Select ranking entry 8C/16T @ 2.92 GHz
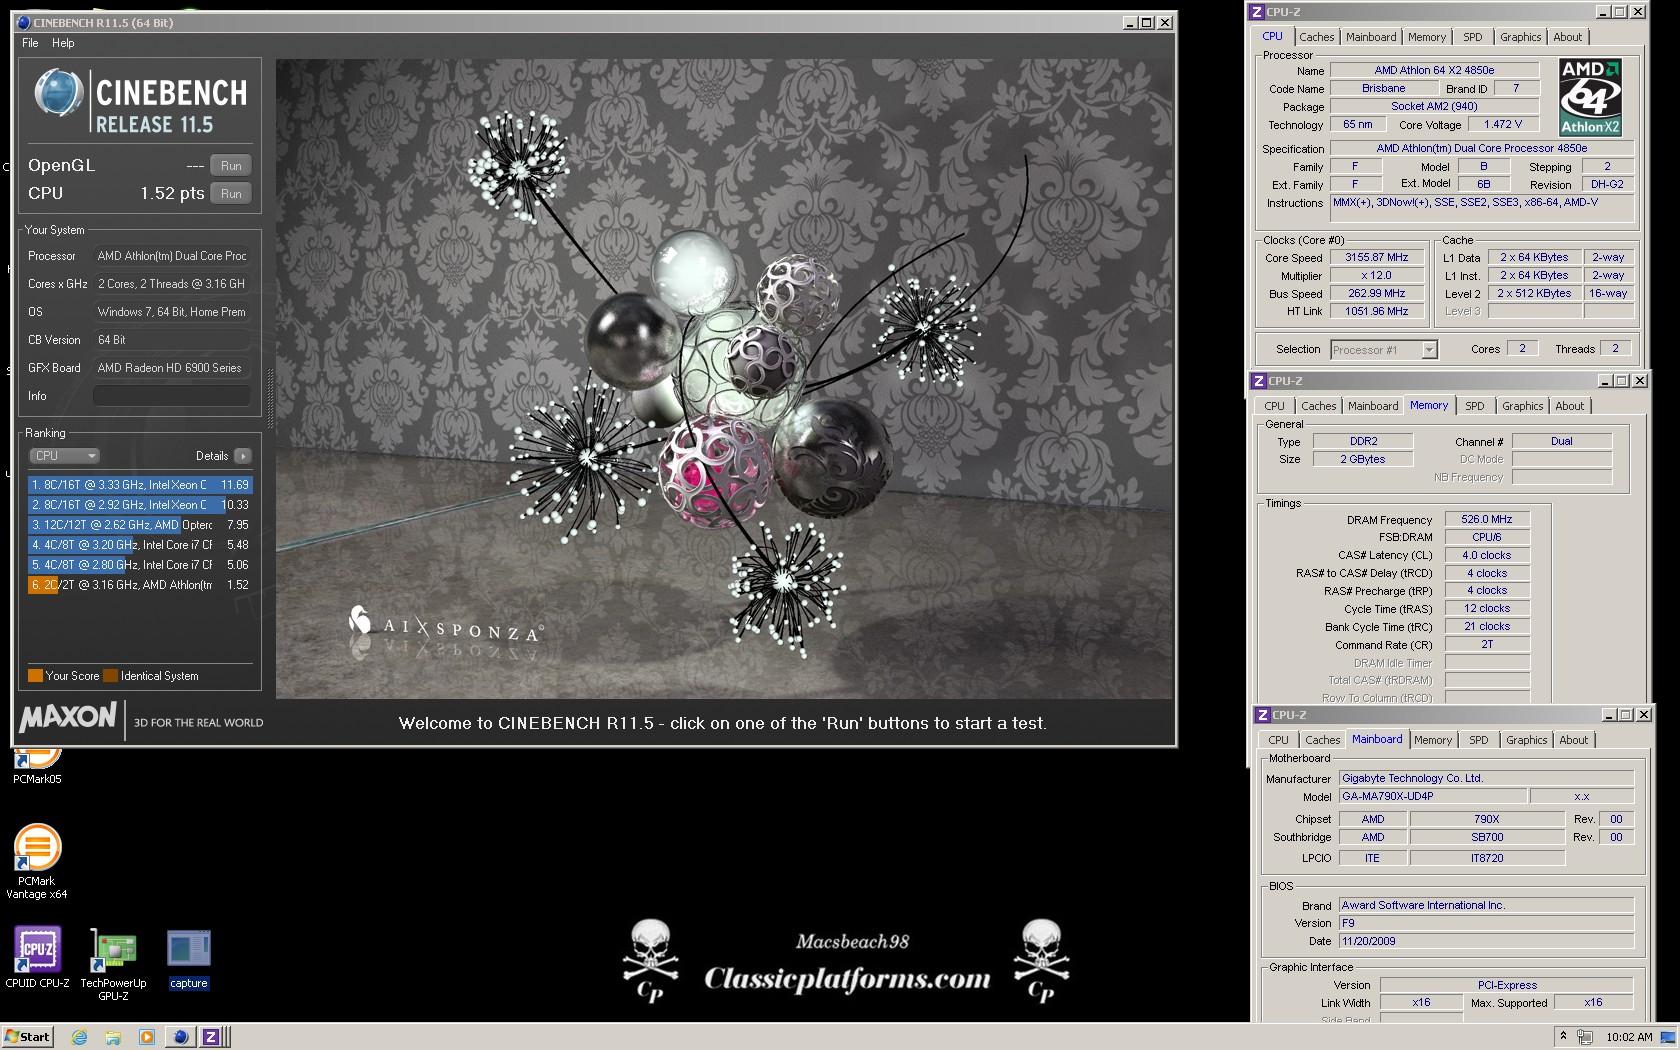The height and width of the screenshot is (1050, 1680). [140, 505]
